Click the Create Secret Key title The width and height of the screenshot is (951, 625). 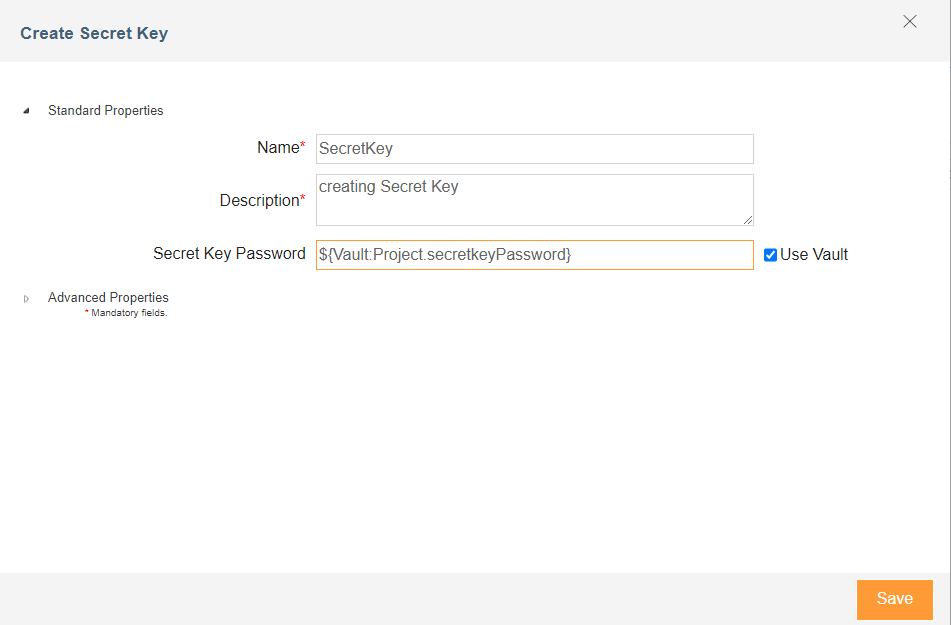(94, 33)
